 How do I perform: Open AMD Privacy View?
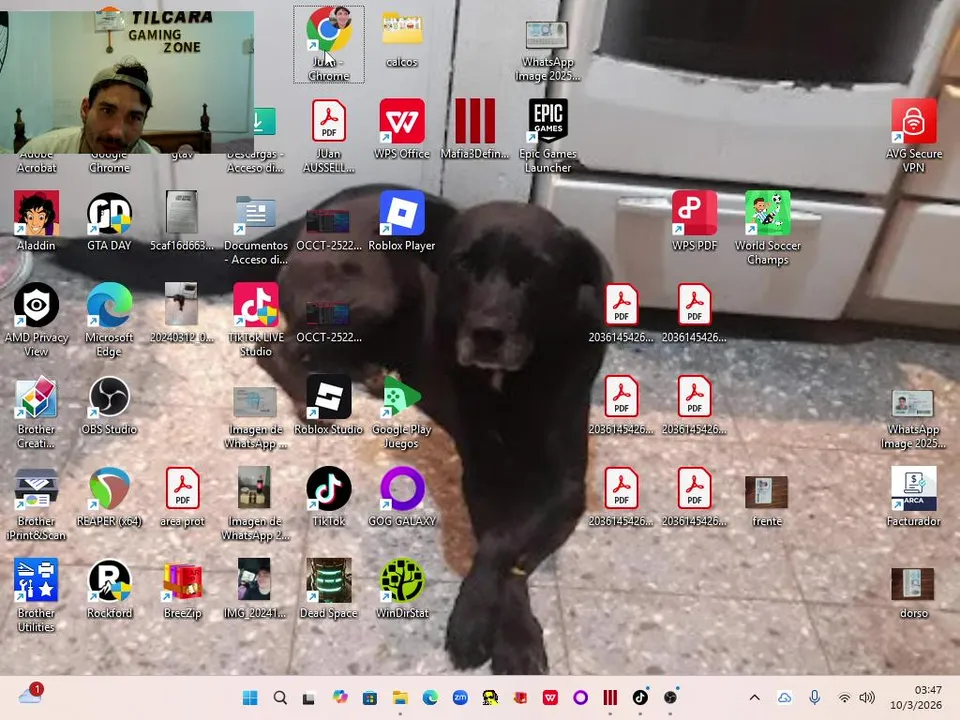tap(36, 319)
